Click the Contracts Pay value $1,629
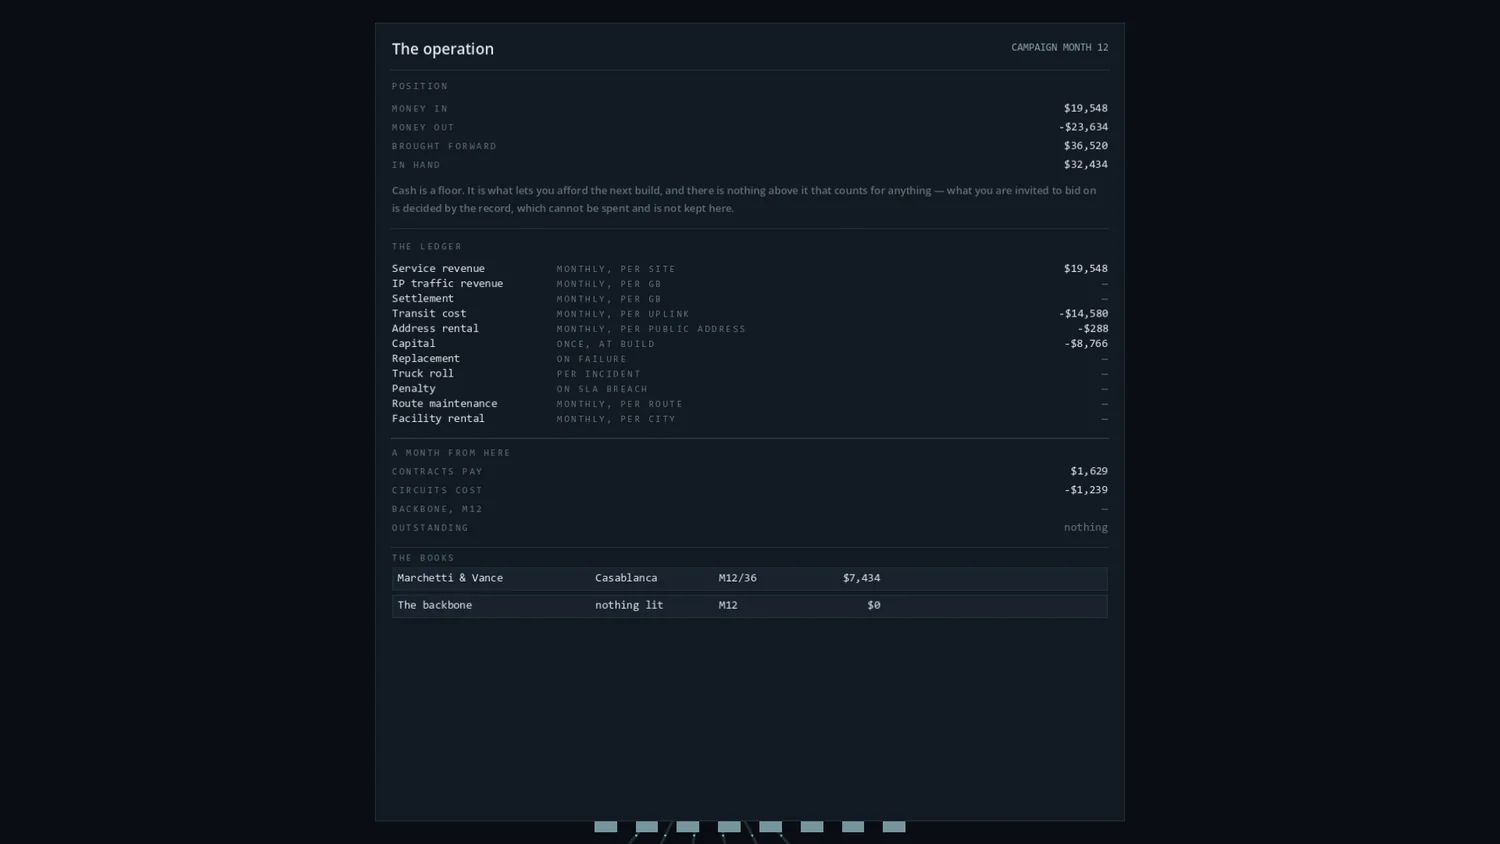This screenshot has width=1500, height=844. point(1089,471)
